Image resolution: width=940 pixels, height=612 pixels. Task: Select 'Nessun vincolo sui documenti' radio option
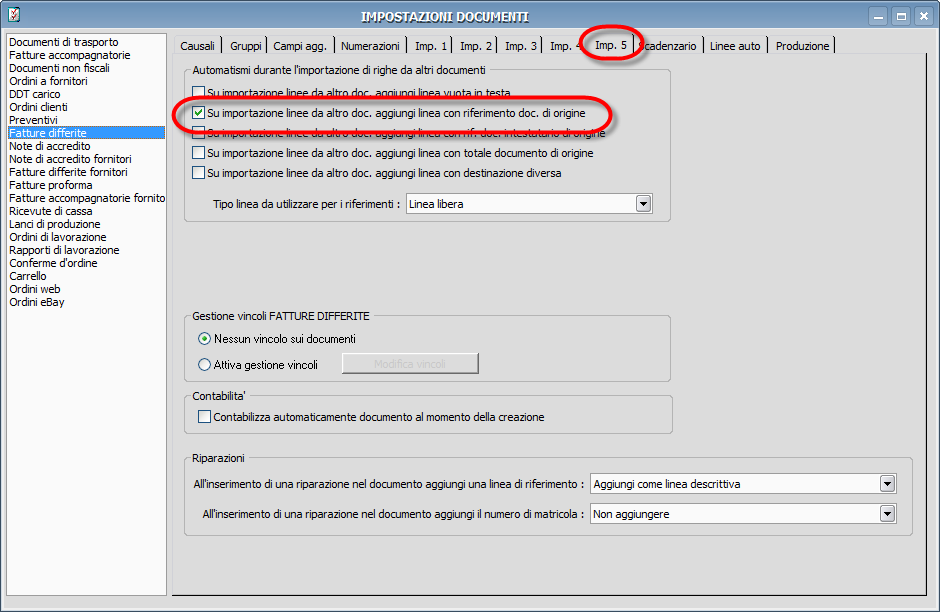coord(204,339)
